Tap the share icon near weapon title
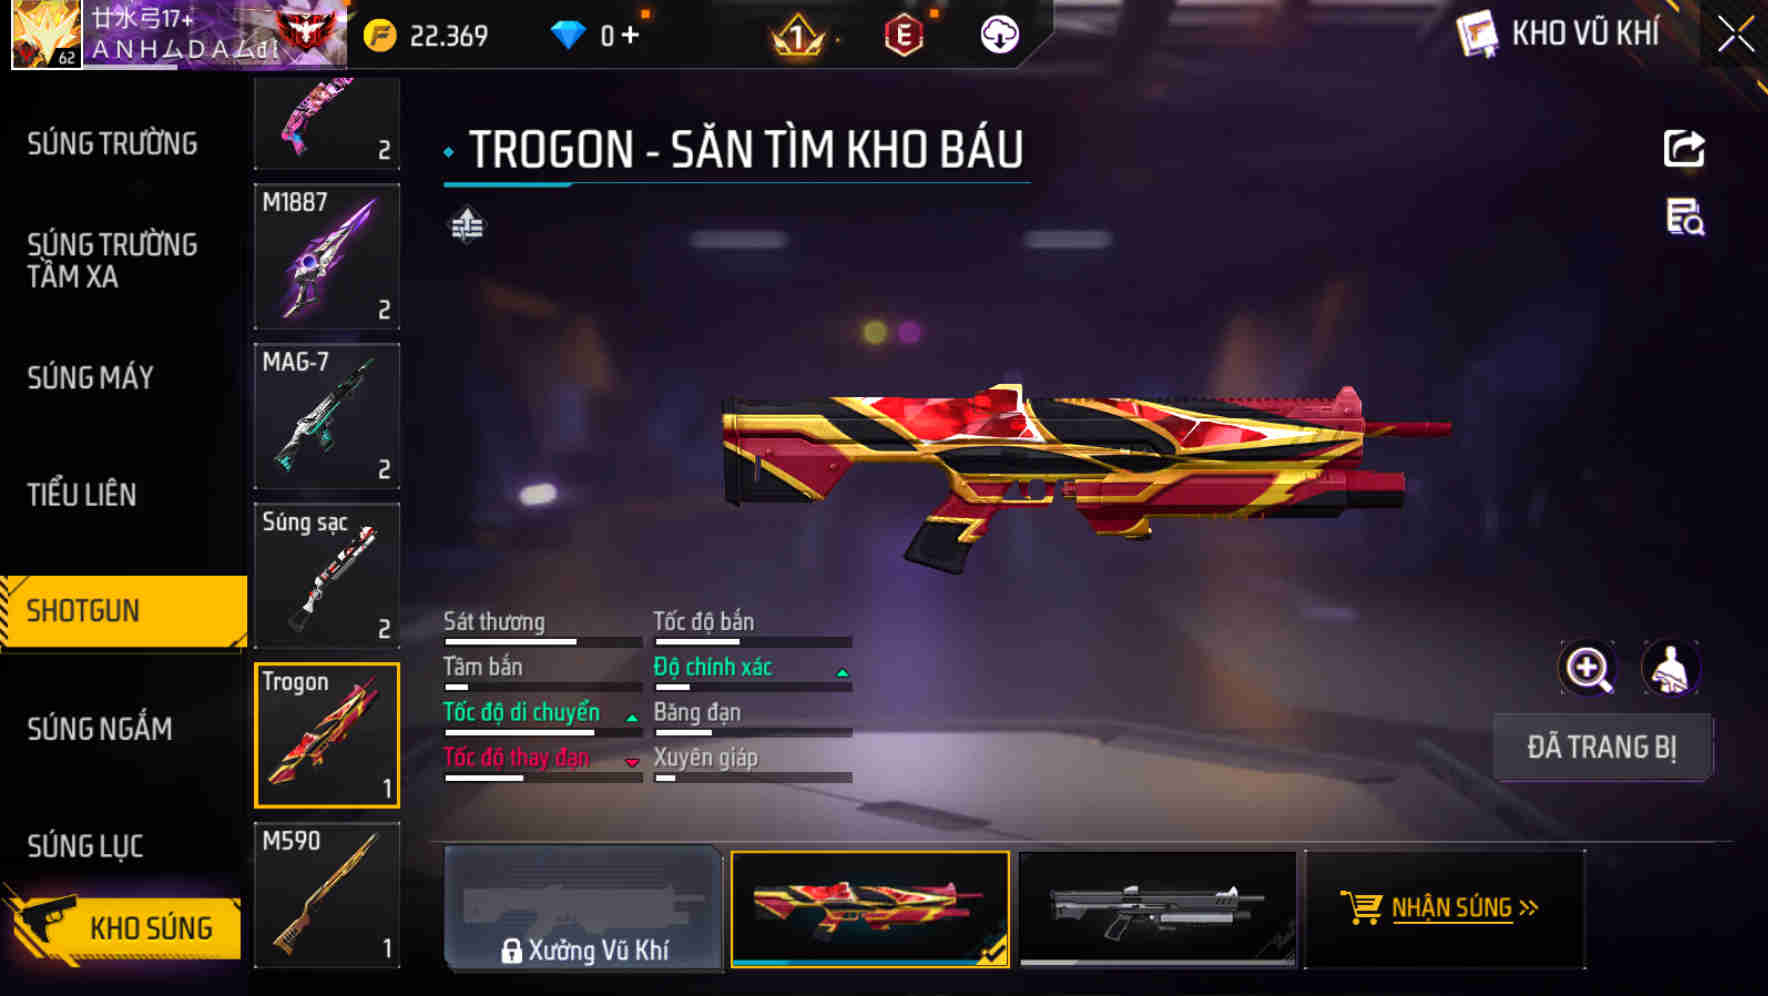This screenshot has height=996, width=1768. [1684, 149]
